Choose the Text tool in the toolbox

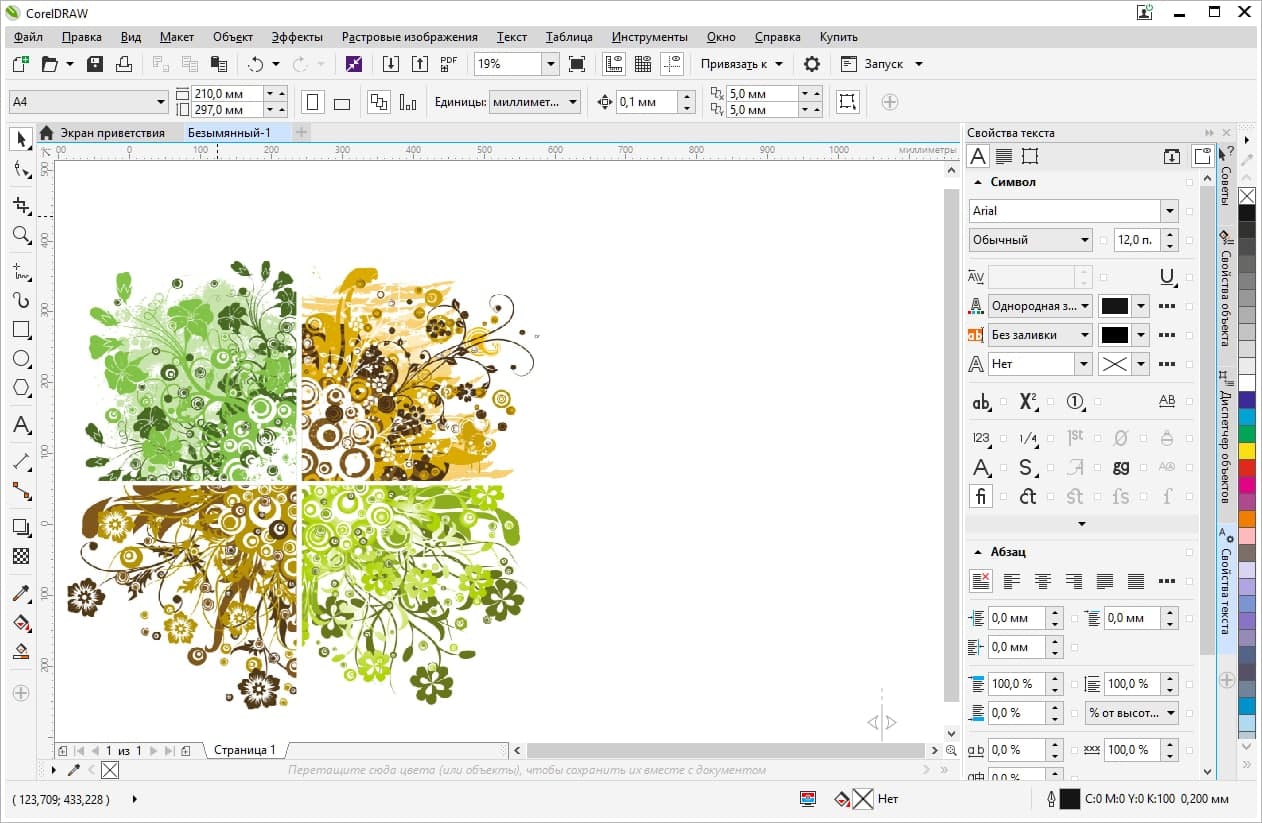pyautogui.click(x=21, y=426)
